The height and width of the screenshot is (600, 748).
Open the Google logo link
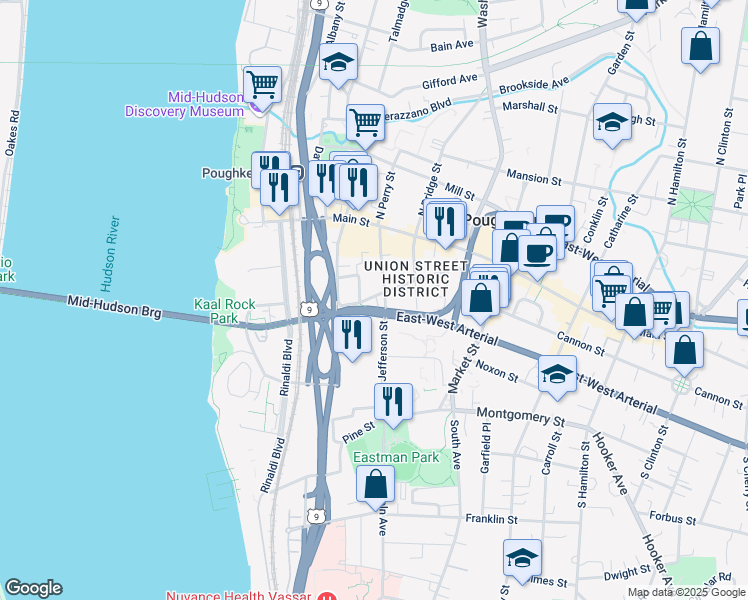(33, 589)
